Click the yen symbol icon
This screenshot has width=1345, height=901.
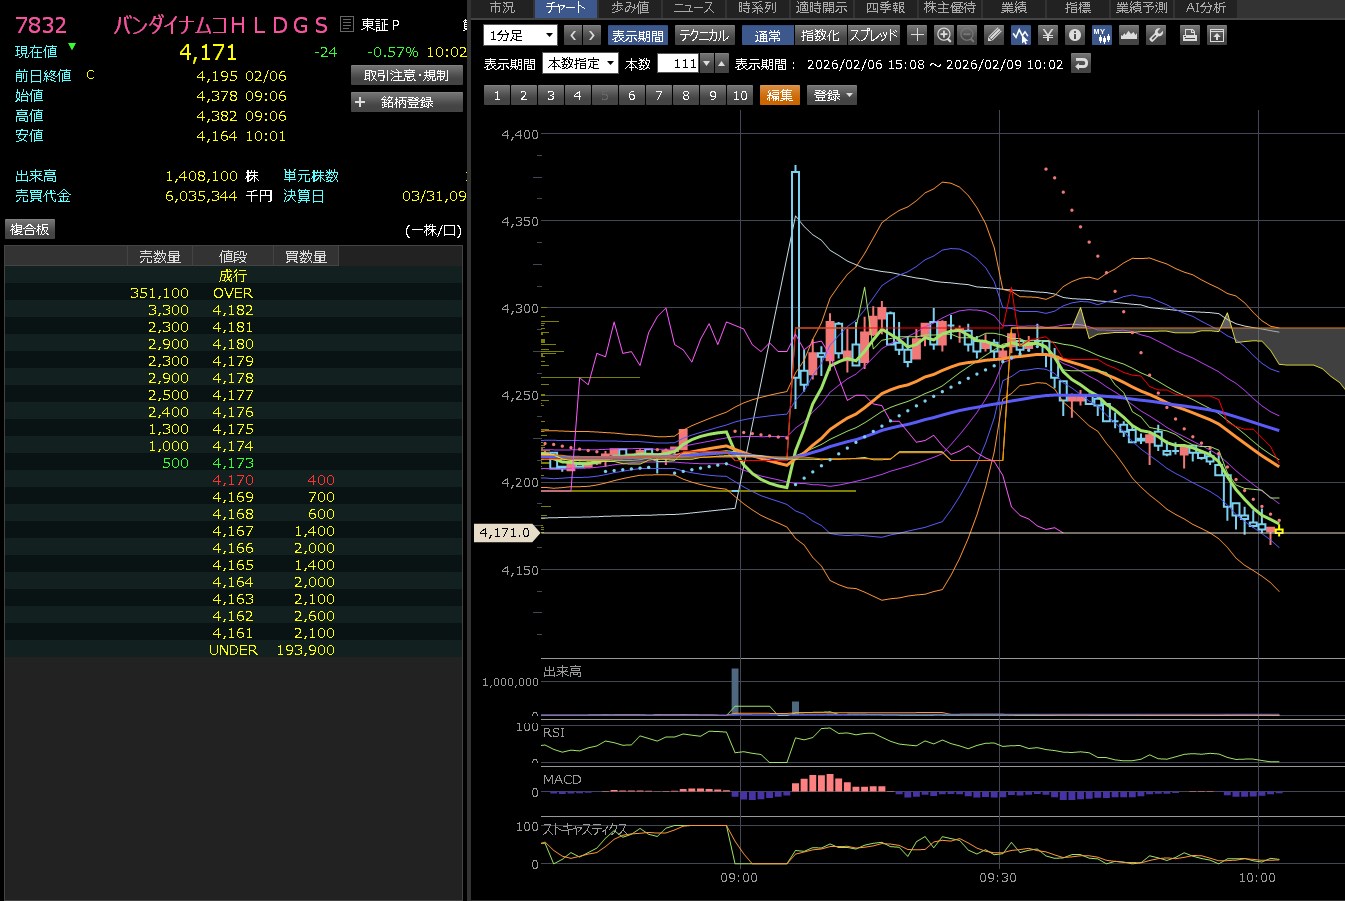1048,35
